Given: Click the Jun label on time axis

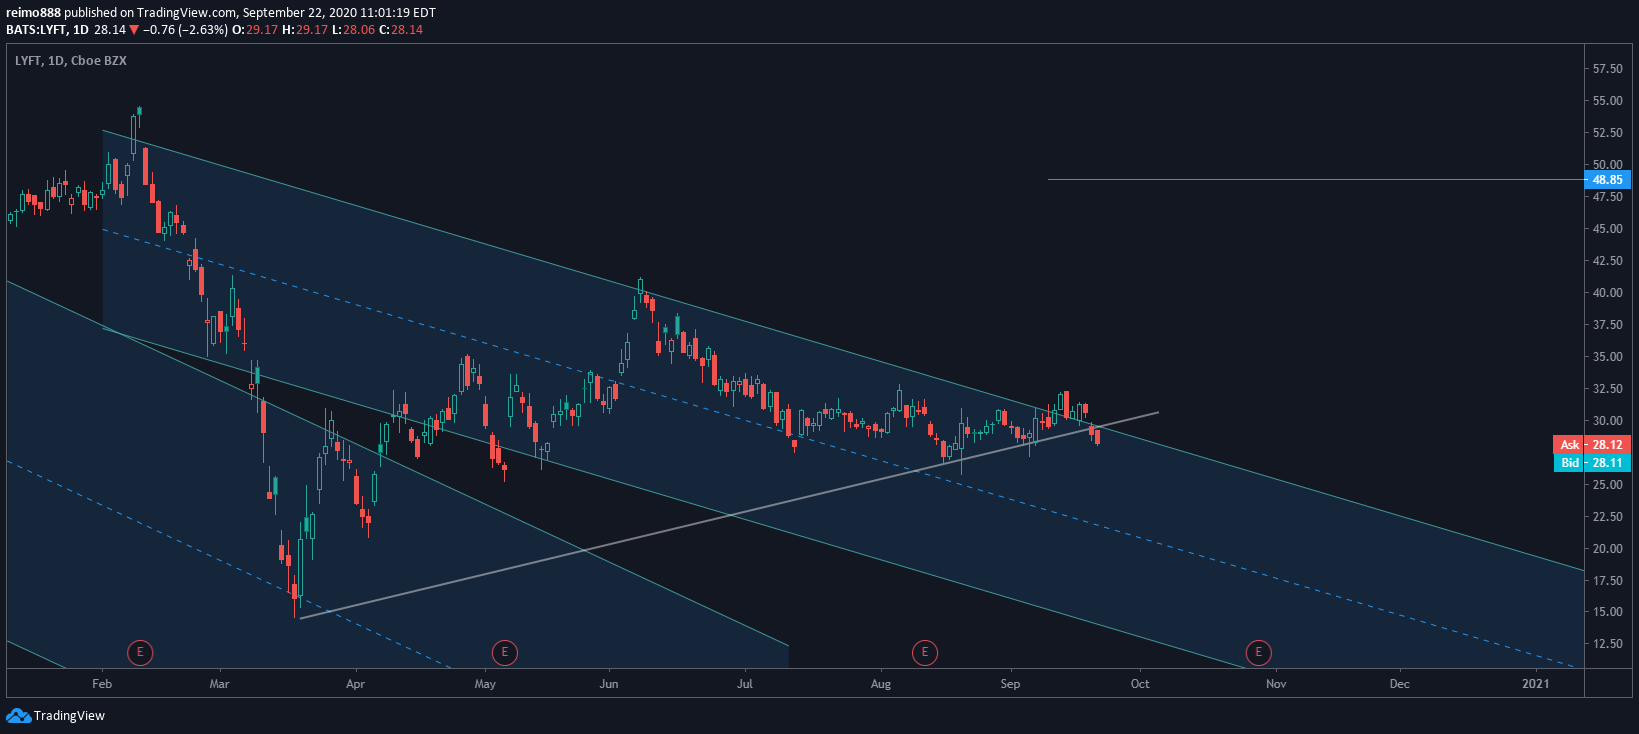Looking at the screenshot, I should pyautogui.click(x=609, y=684).
